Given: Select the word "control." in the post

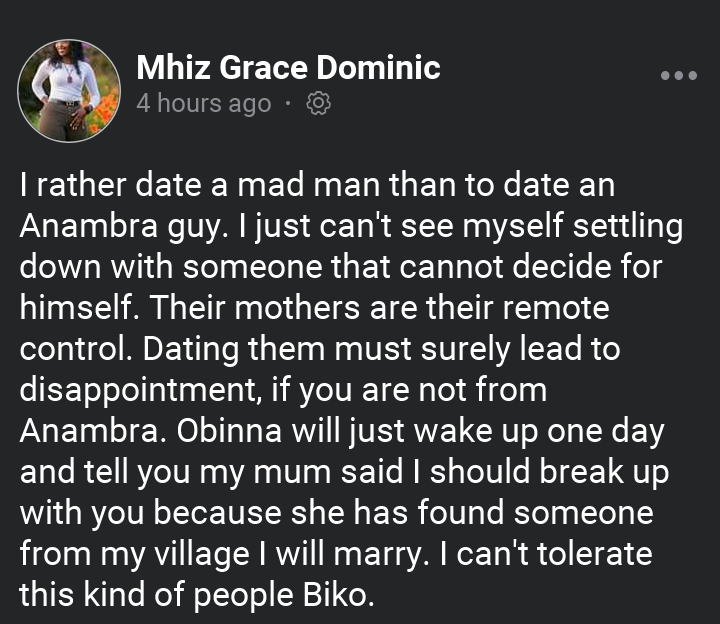Looking at the screenshot, I should coord(75,350).
